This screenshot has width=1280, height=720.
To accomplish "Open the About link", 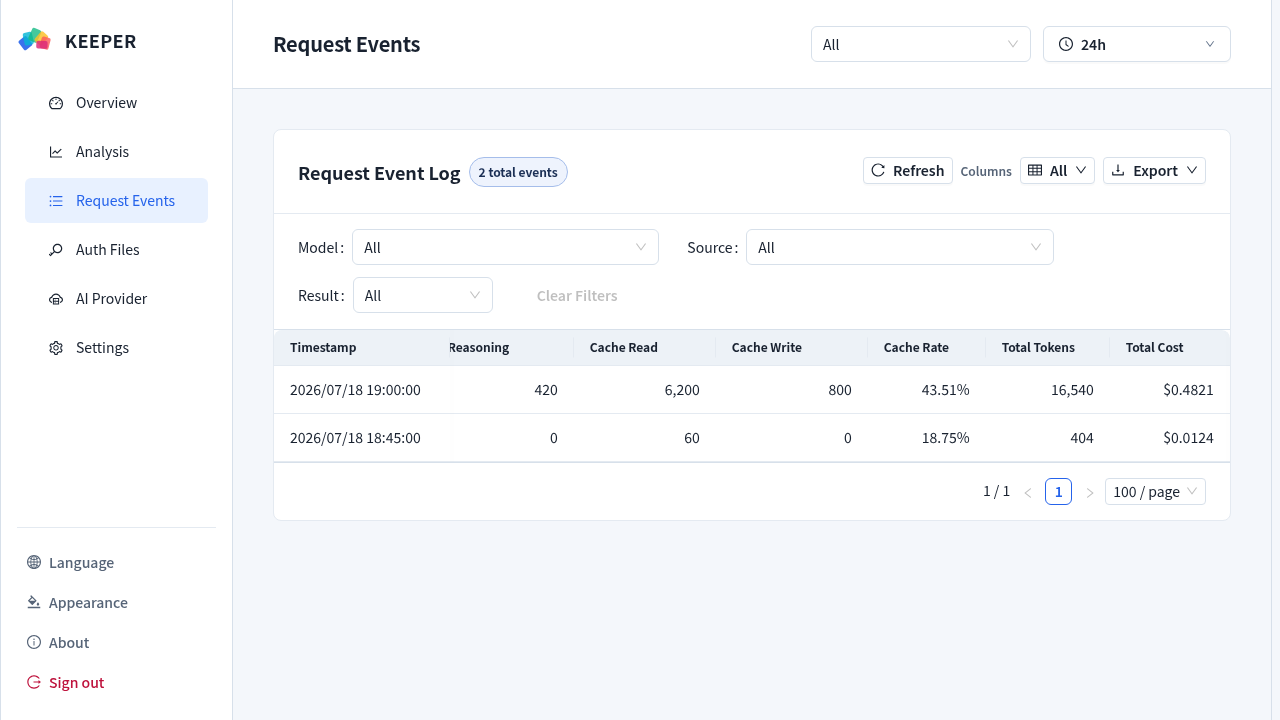I will point(69,642).
